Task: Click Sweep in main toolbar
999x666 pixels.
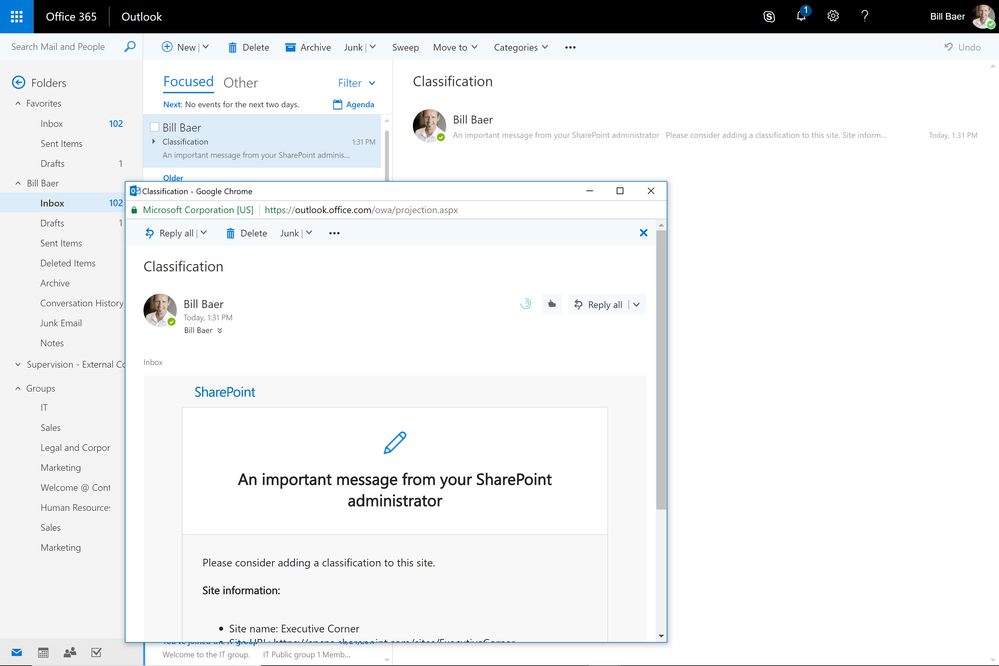Action: (x=405, y=47)
